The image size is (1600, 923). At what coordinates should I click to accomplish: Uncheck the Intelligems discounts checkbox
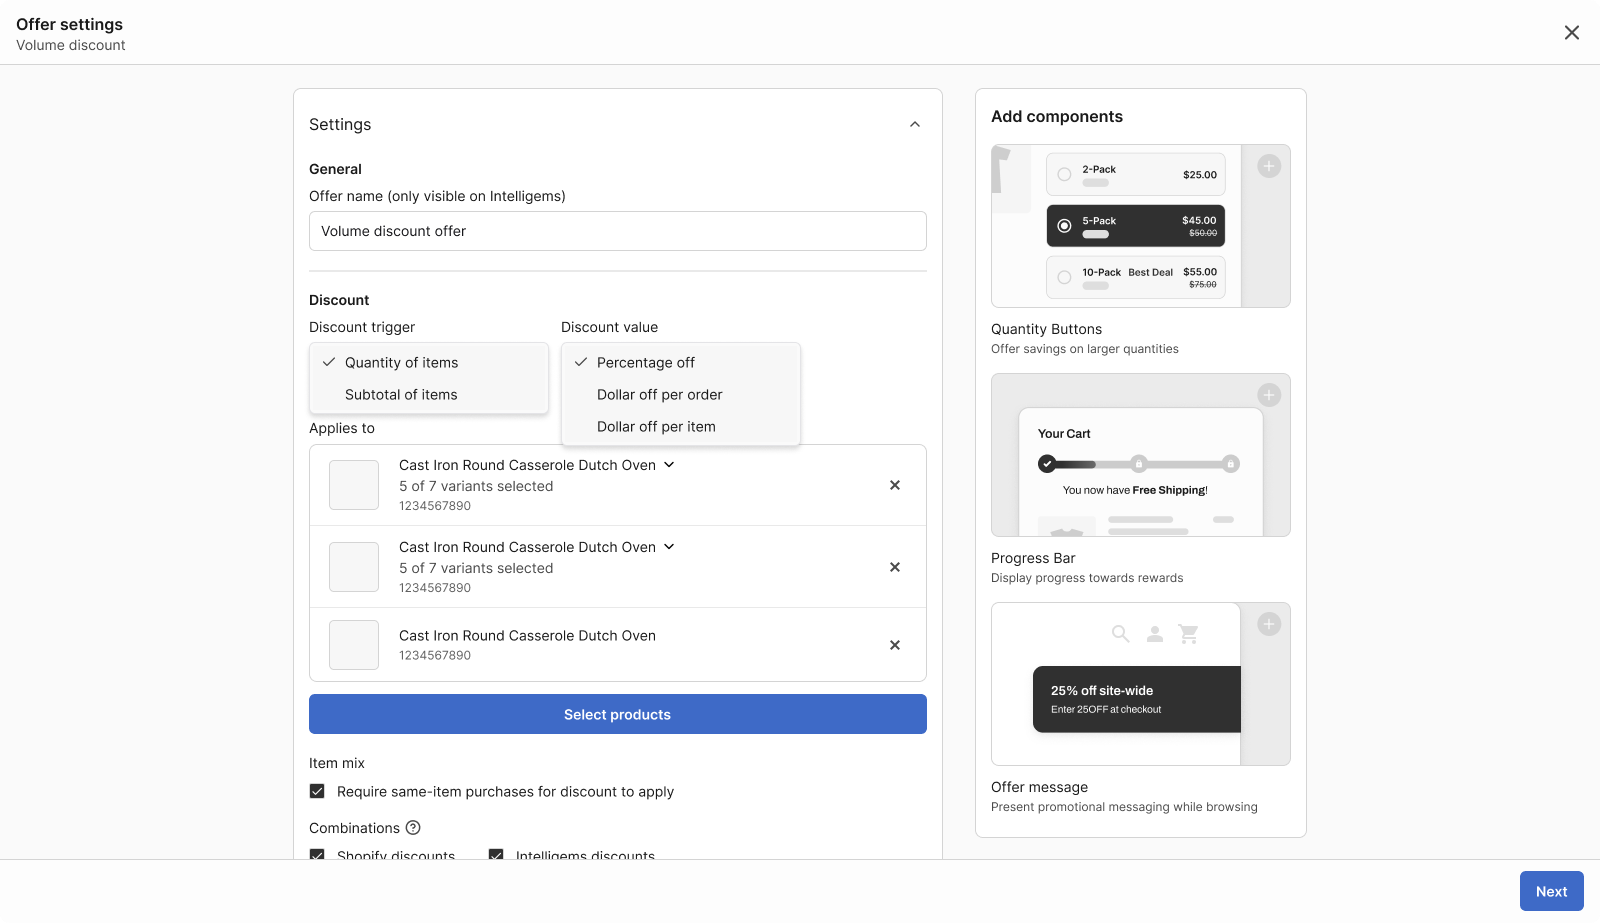point(496,855)
